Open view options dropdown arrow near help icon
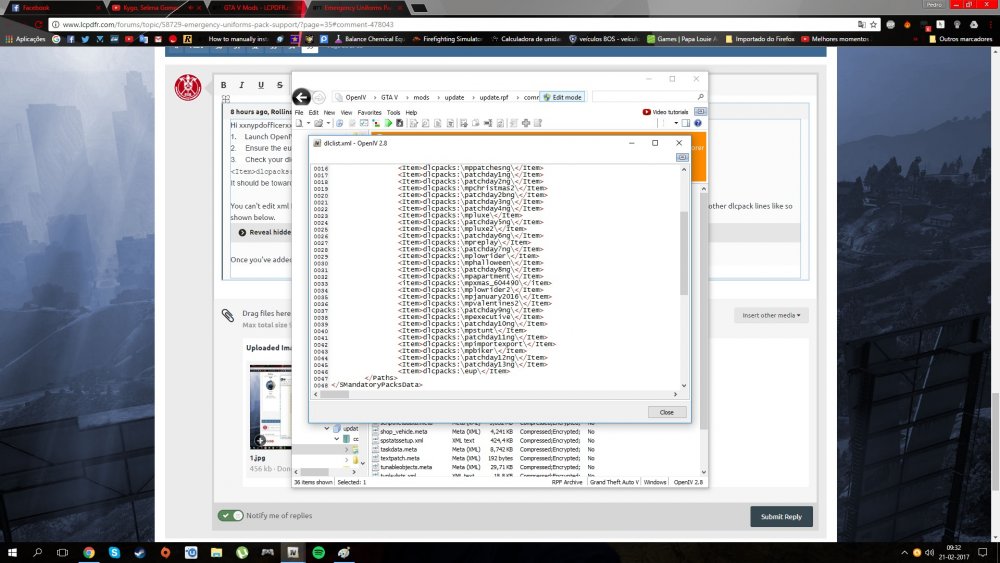Viewport: 1000px width, 563px height. [x=675, y=123]
